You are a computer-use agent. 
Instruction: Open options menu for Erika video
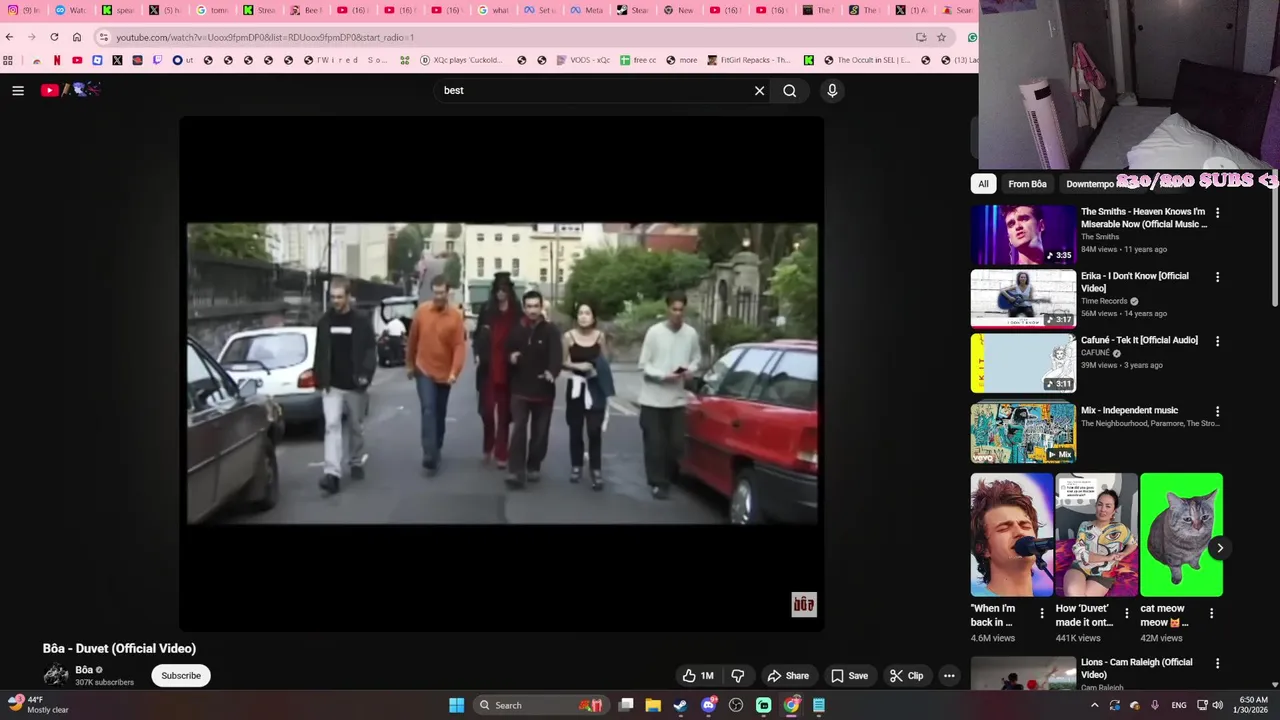(x=1217, y=277)
